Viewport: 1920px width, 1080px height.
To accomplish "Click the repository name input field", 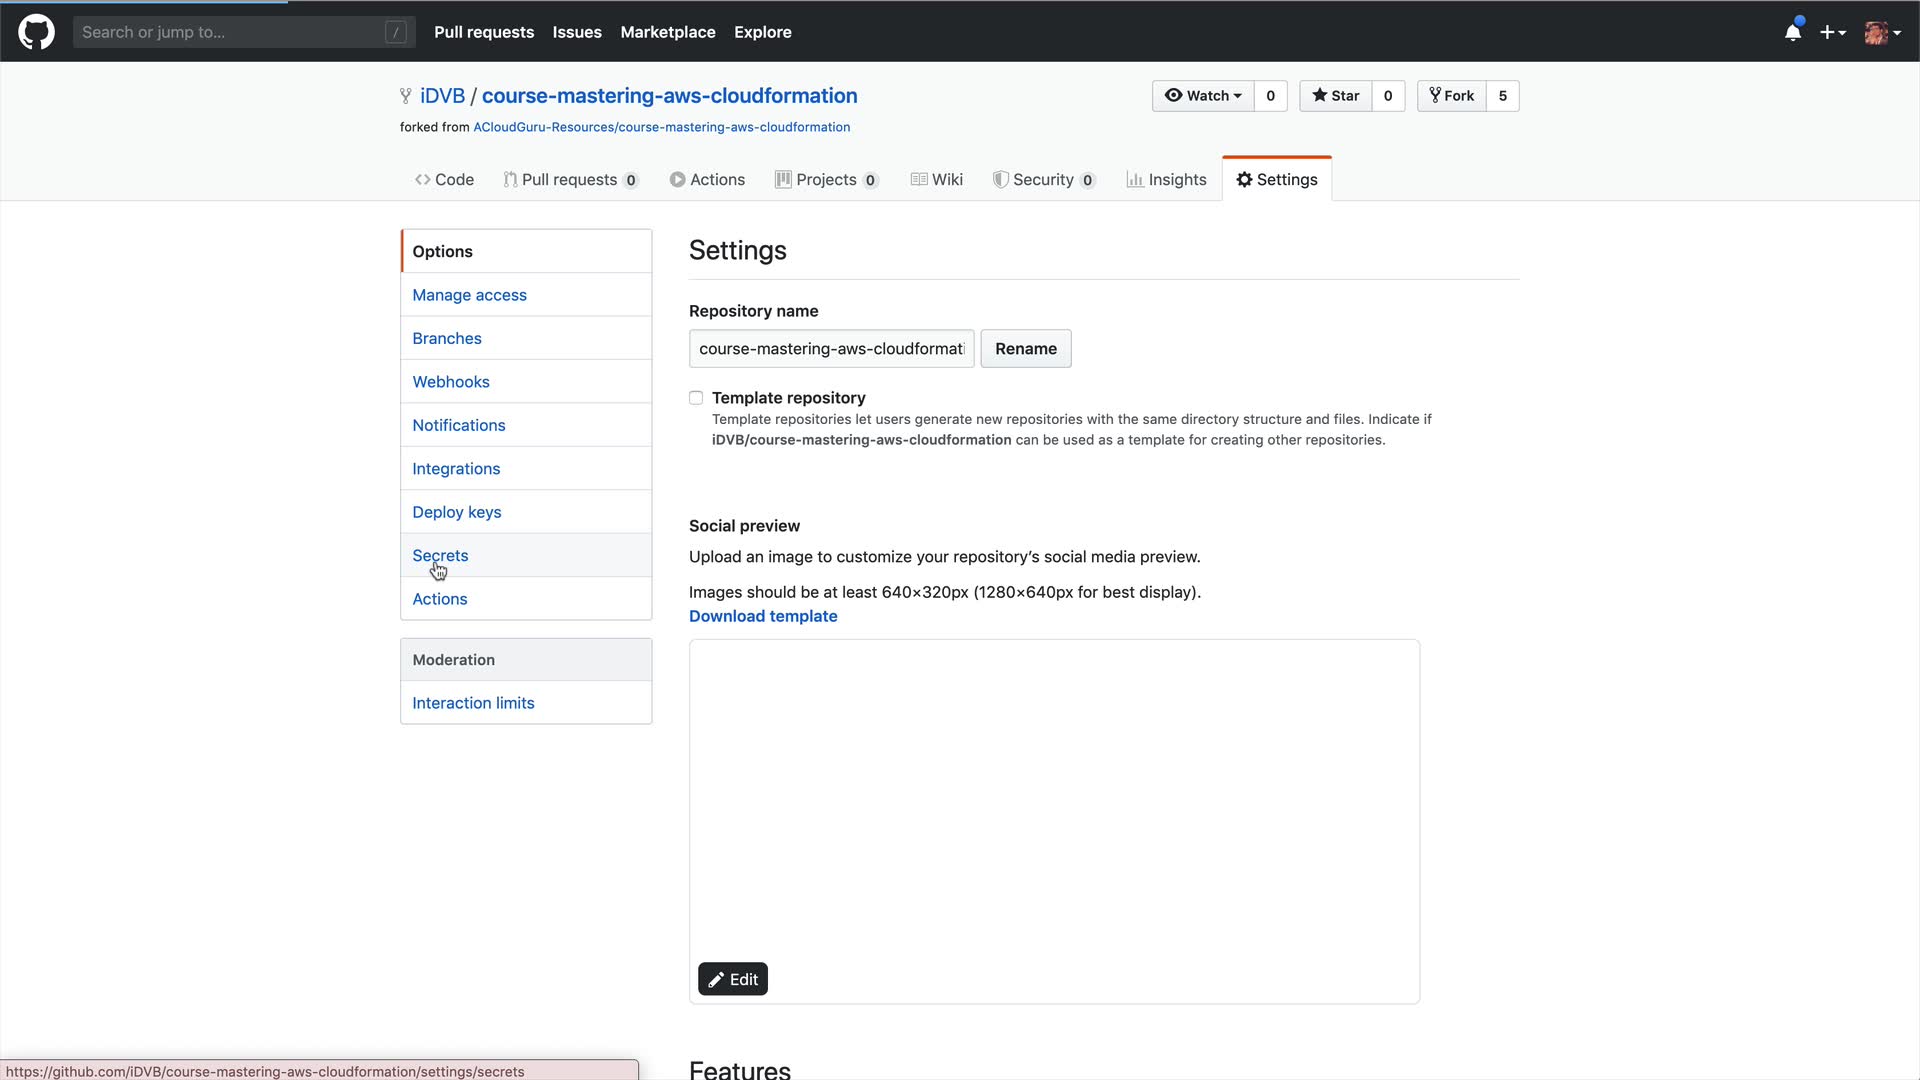I will [831, 349].
